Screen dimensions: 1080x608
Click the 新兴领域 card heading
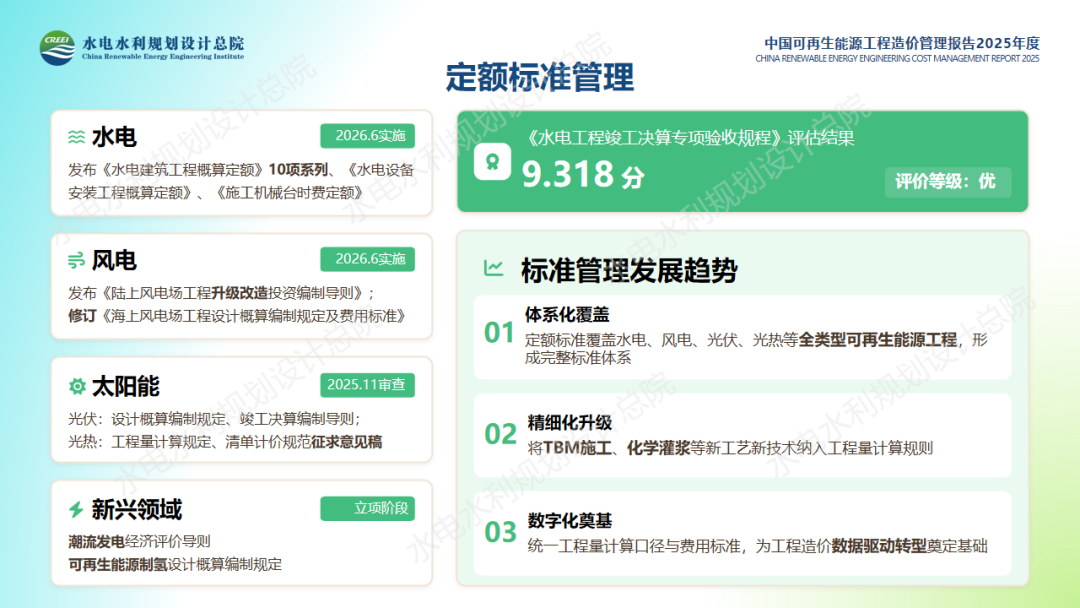136,510
